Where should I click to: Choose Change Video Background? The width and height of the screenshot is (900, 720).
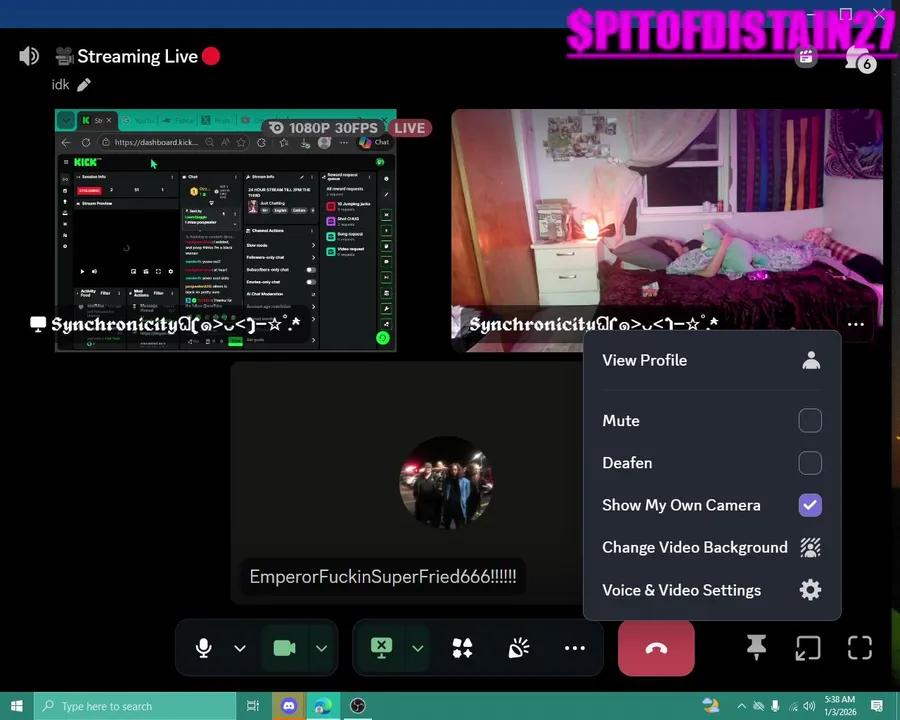(711, 547)
